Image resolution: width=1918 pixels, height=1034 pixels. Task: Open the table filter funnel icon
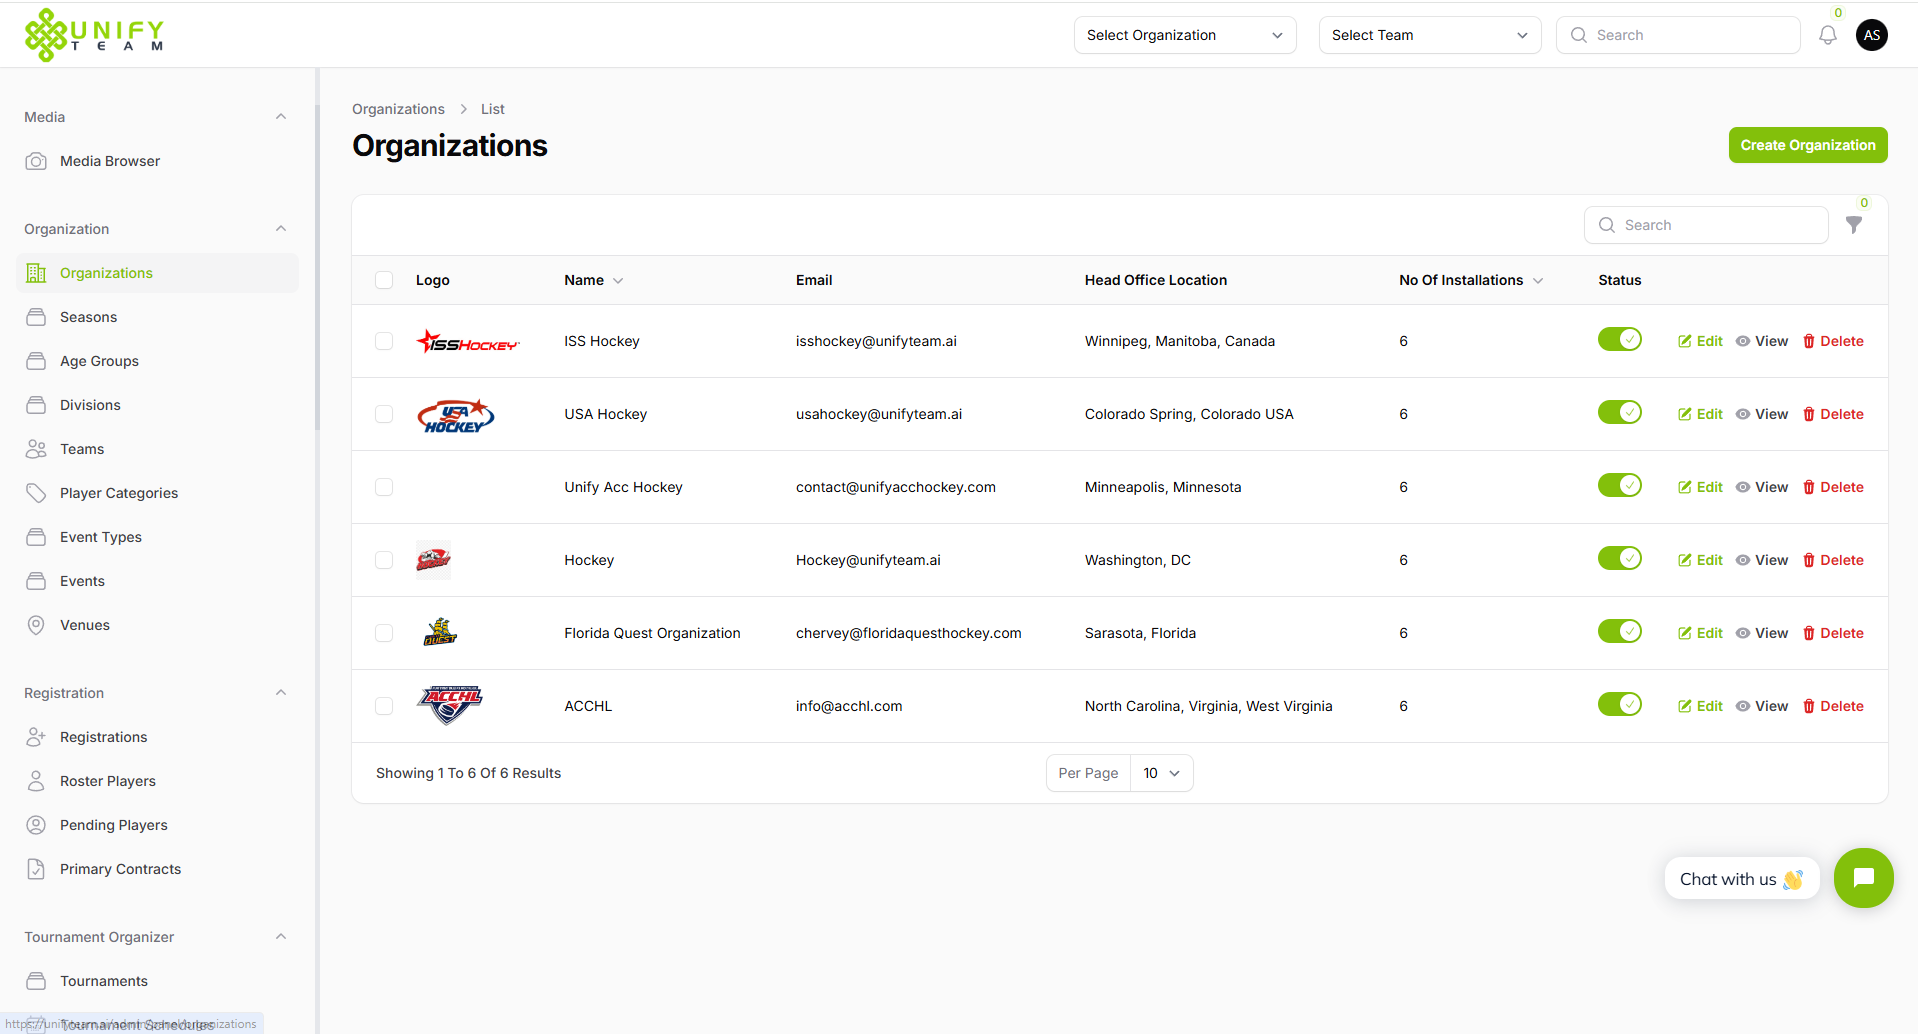click(x=1853, y=225)
